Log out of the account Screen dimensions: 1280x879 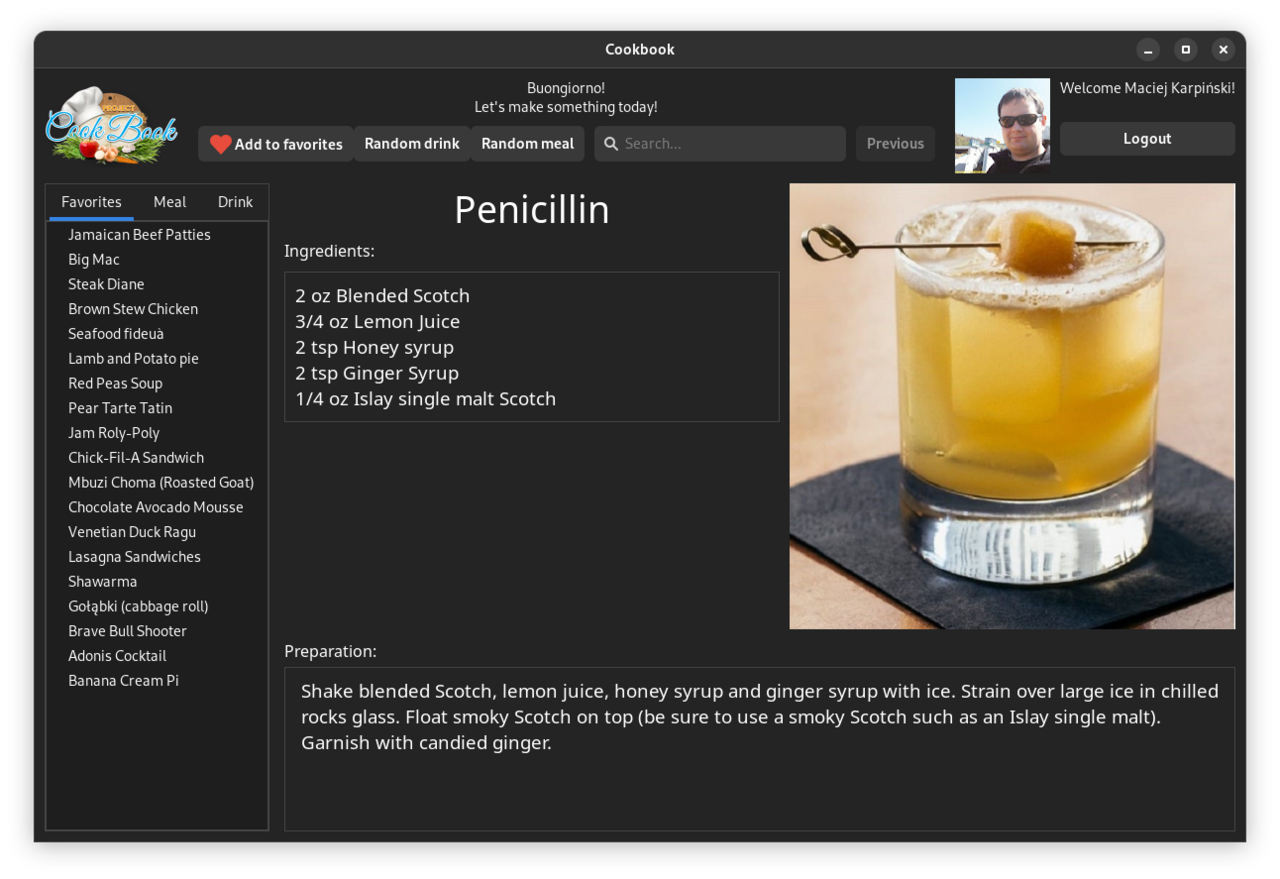click(1147, 139)
